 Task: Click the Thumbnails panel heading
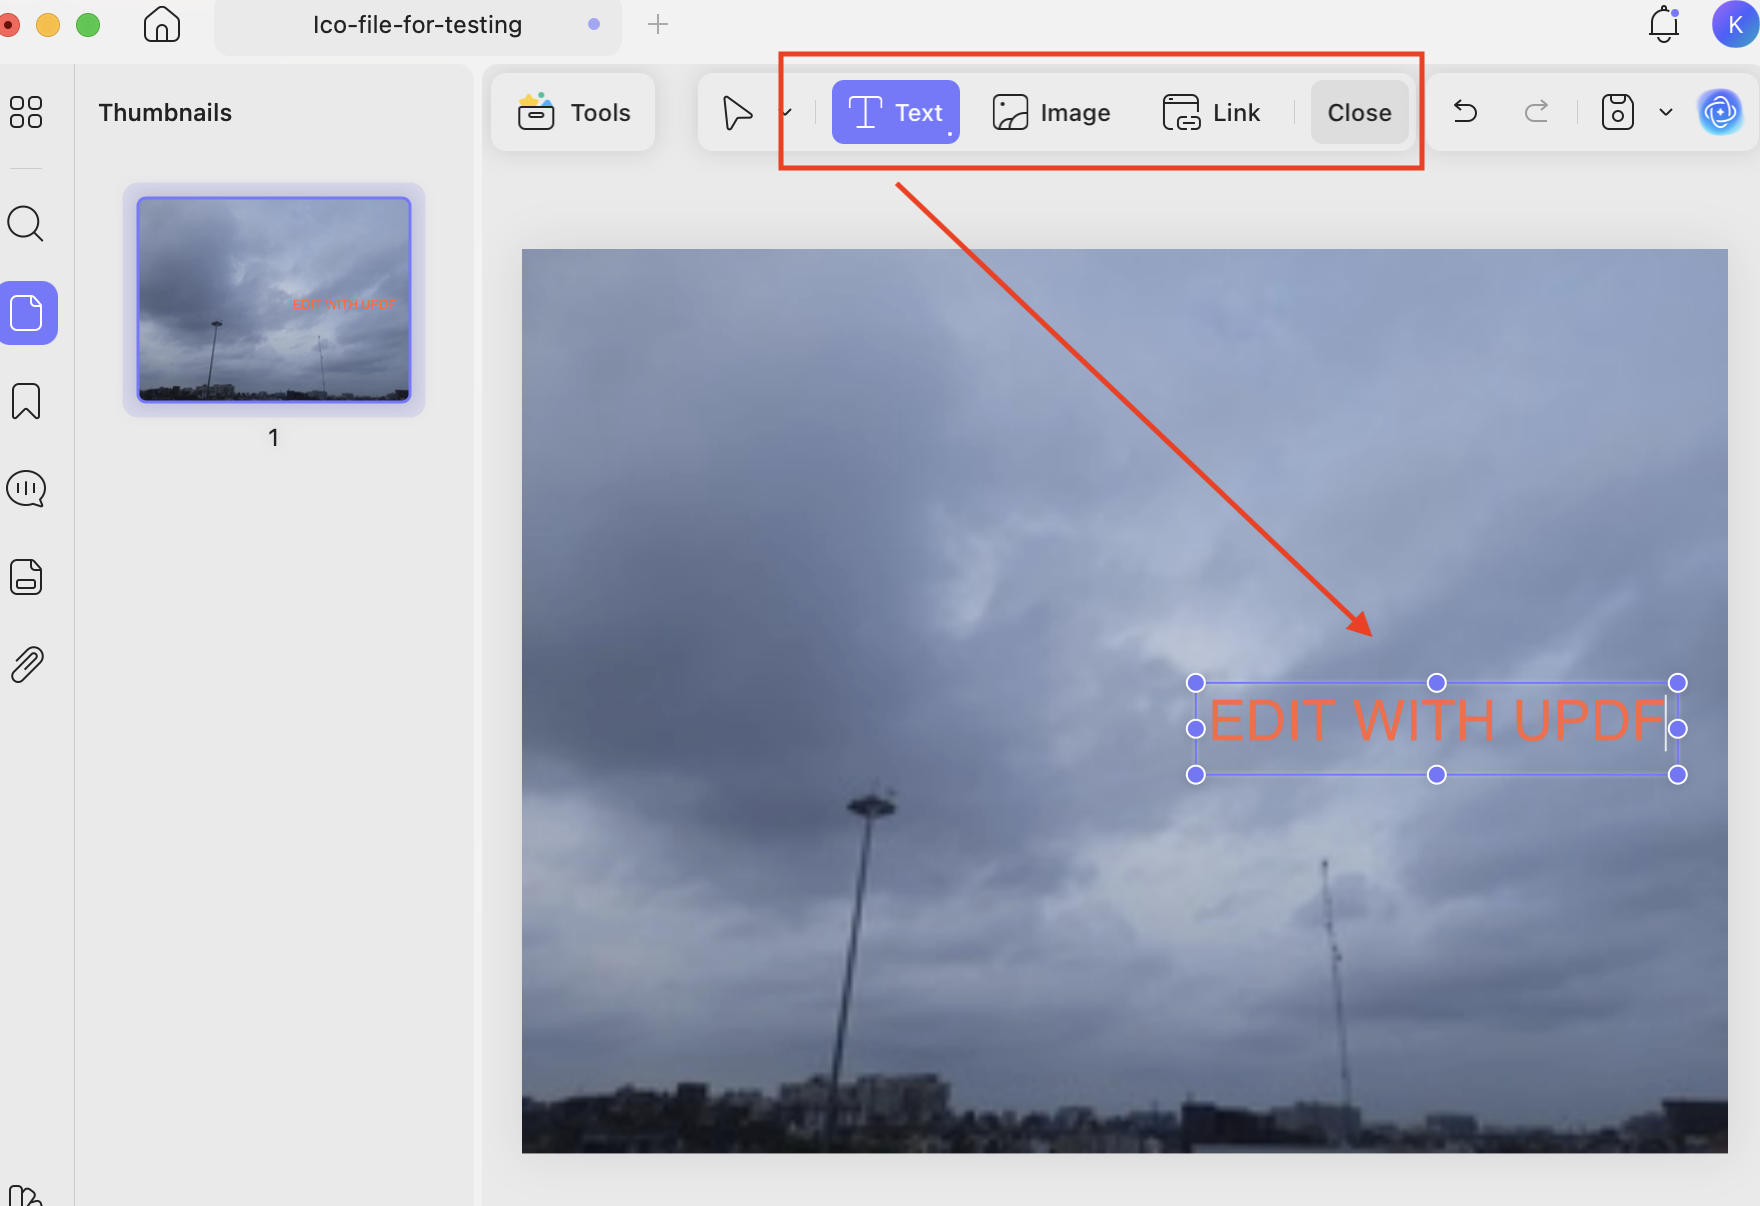[x=165, y=113]
